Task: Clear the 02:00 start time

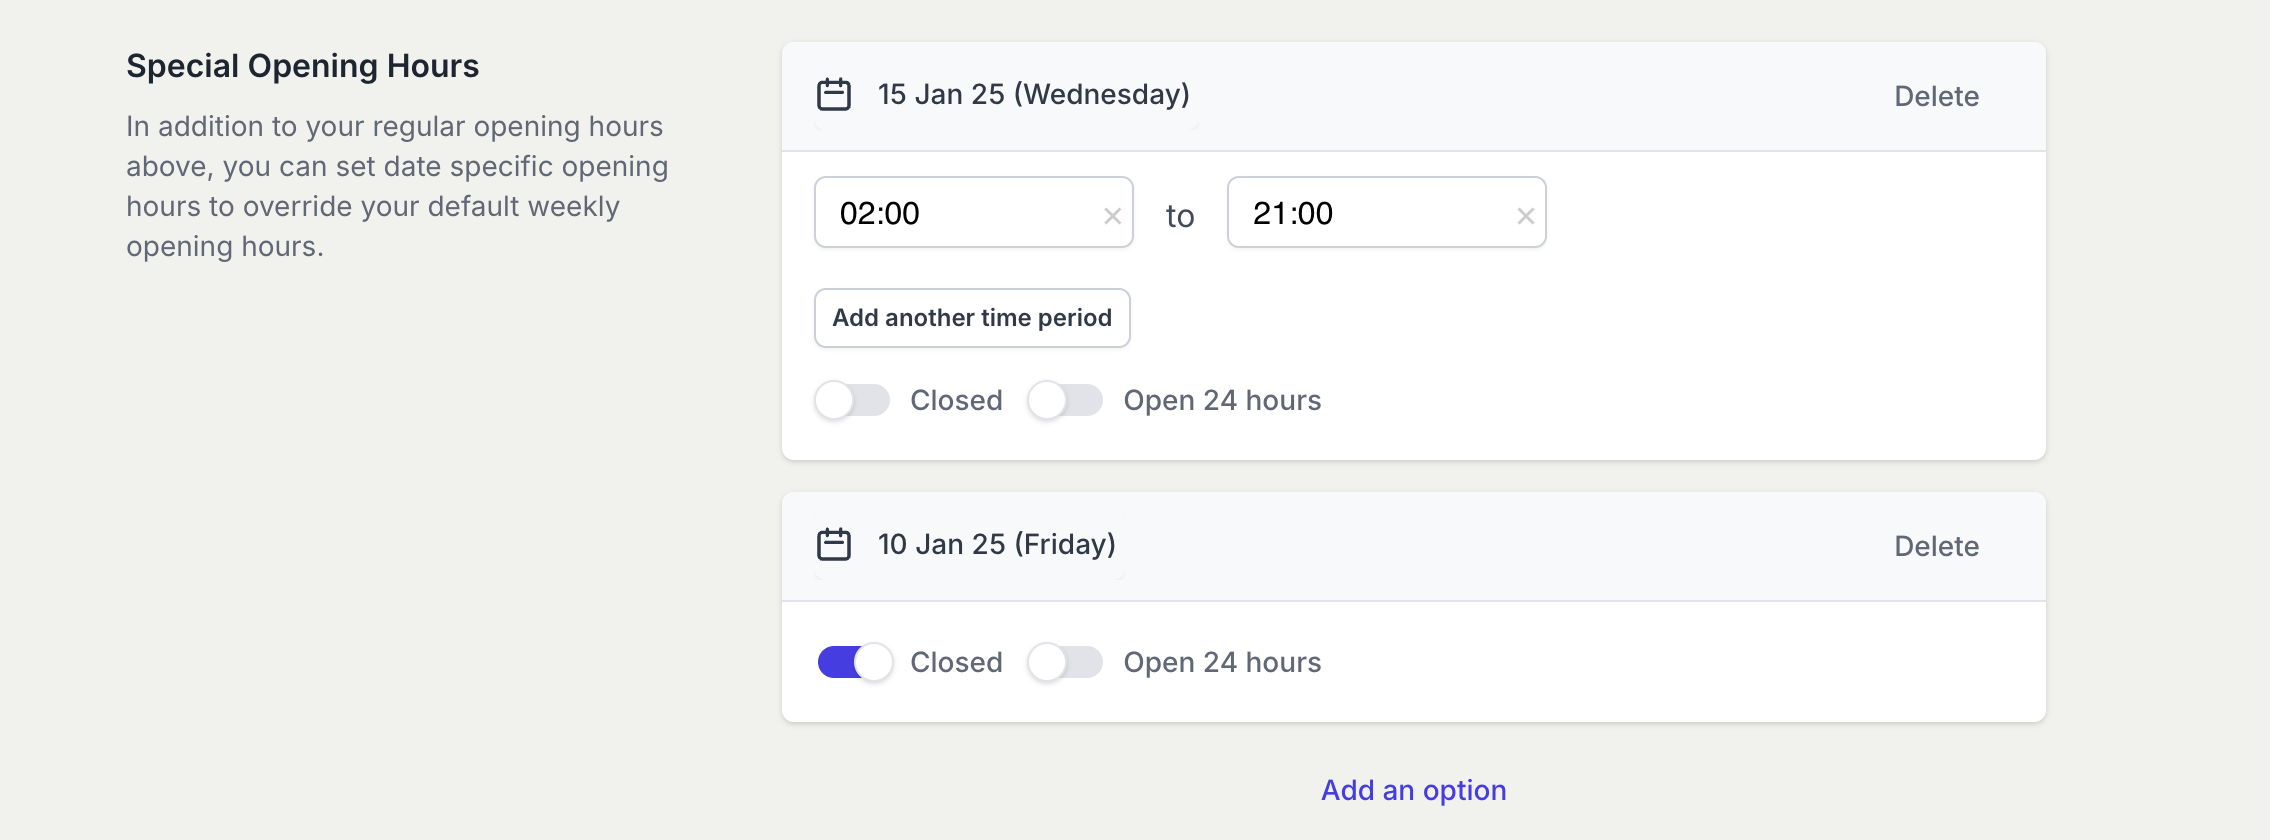Action: (1112, 216)
